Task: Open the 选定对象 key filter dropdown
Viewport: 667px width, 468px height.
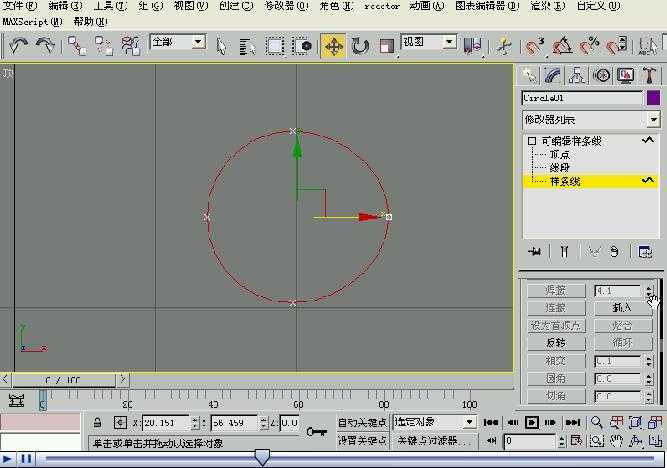Action: 434,422
